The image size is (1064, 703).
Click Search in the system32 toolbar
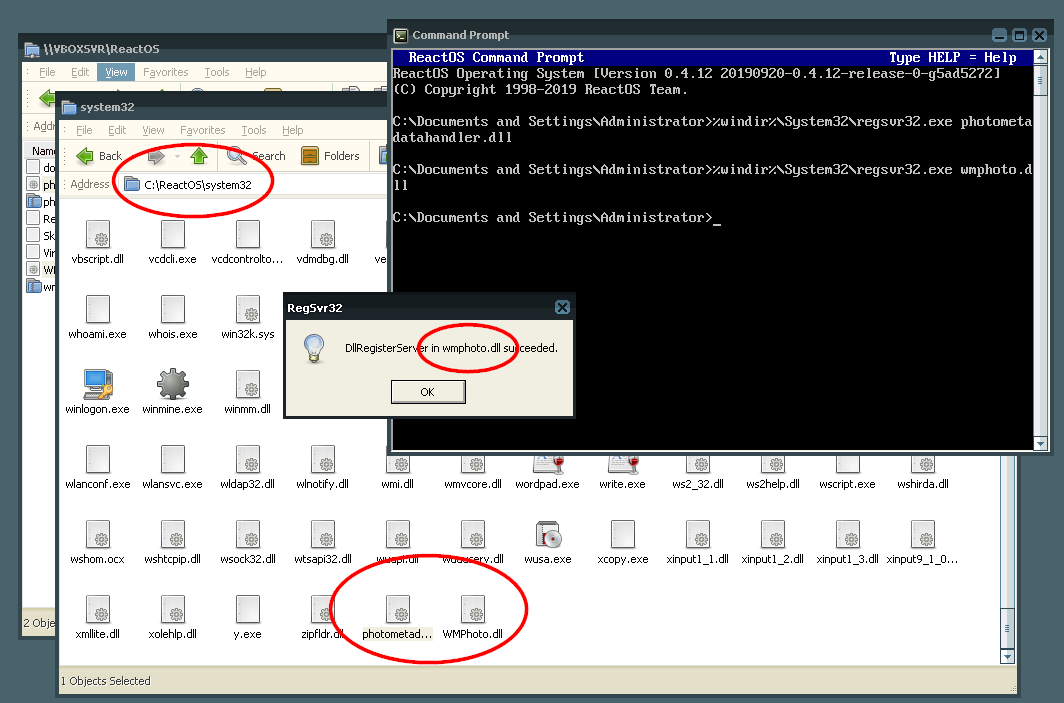pos(256,156)
